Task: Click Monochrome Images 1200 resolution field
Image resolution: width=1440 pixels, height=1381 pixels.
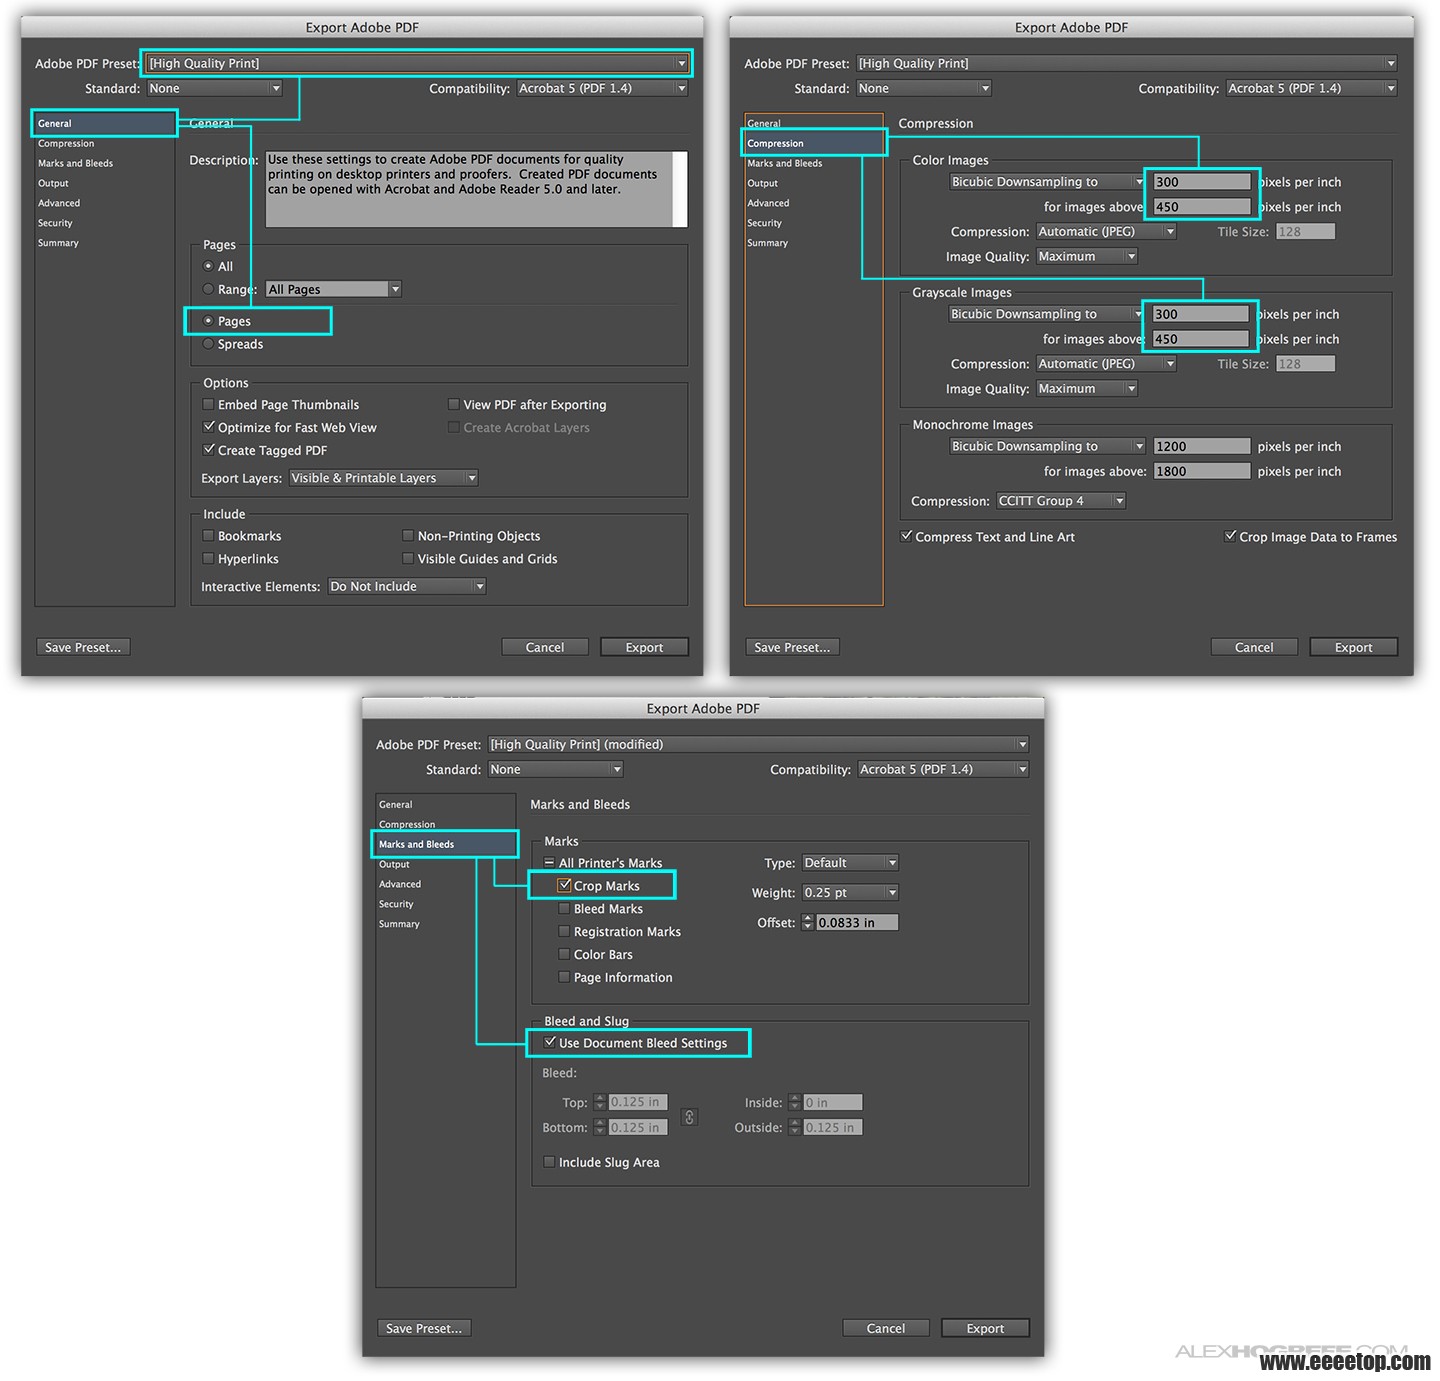Action: 1201,446
